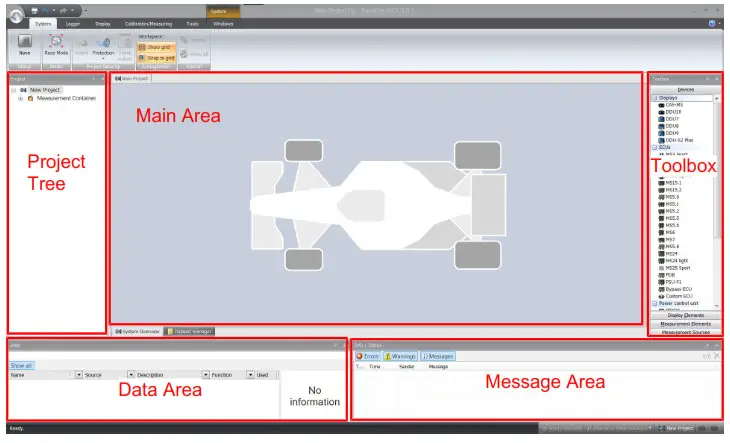Select the MS7 ECU icon

661,240
